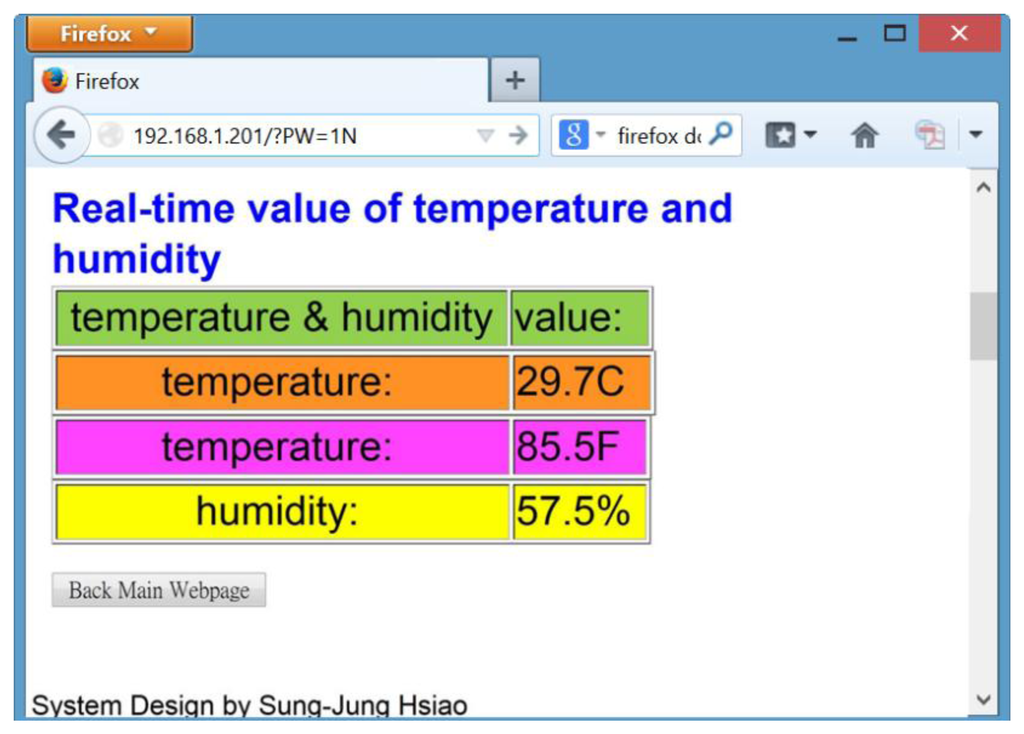This screenshot has height=734, width=1024.
Task: Click the orange 'temperature:' label cell
Action: (x=282, y=383)
